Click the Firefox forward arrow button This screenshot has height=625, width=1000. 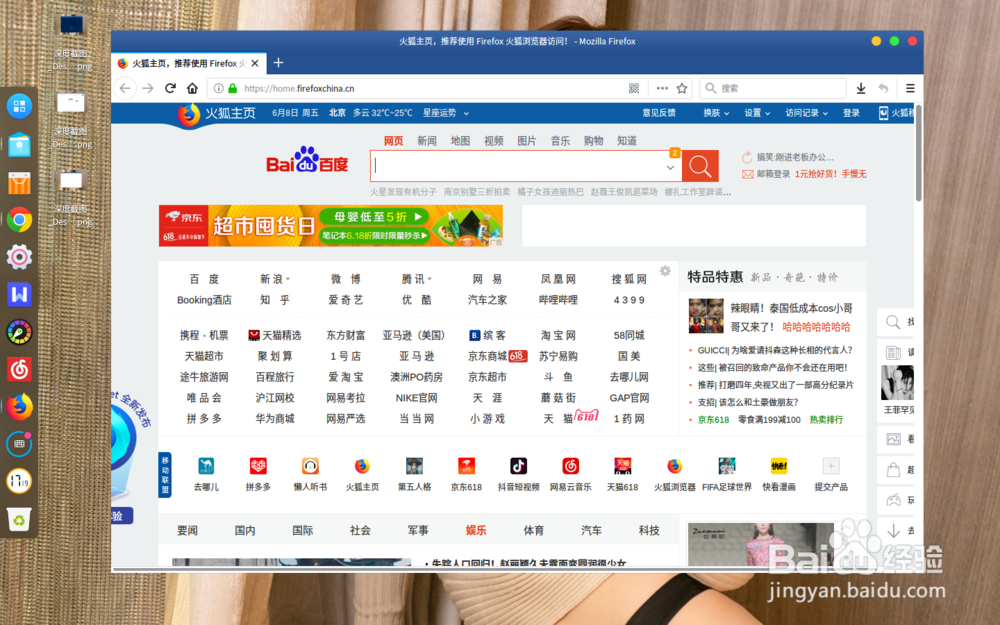coord(148,88)
